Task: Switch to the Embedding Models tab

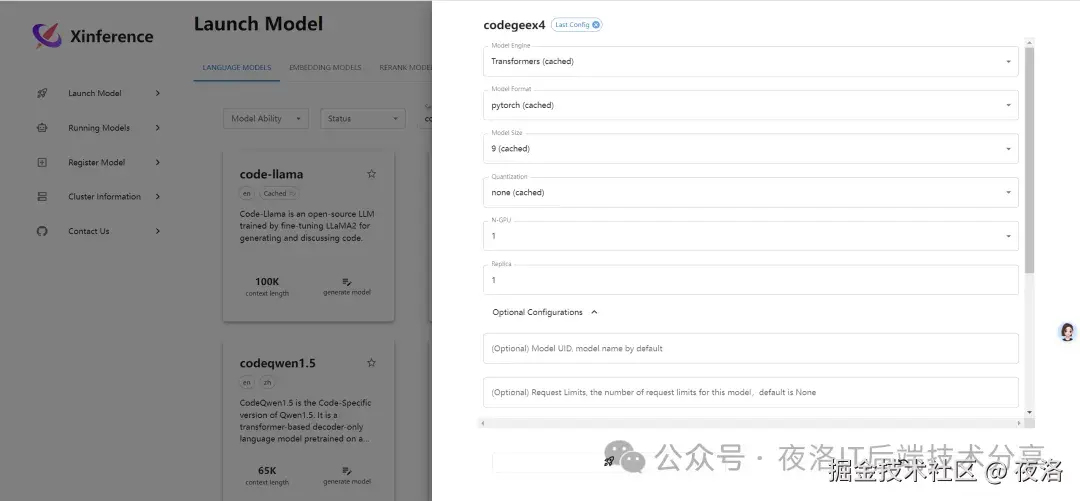Action: tap(325, 68)
